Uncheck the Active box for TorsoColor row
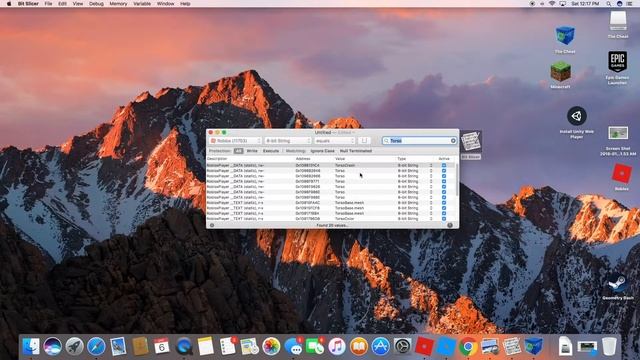 pos(444,218)
